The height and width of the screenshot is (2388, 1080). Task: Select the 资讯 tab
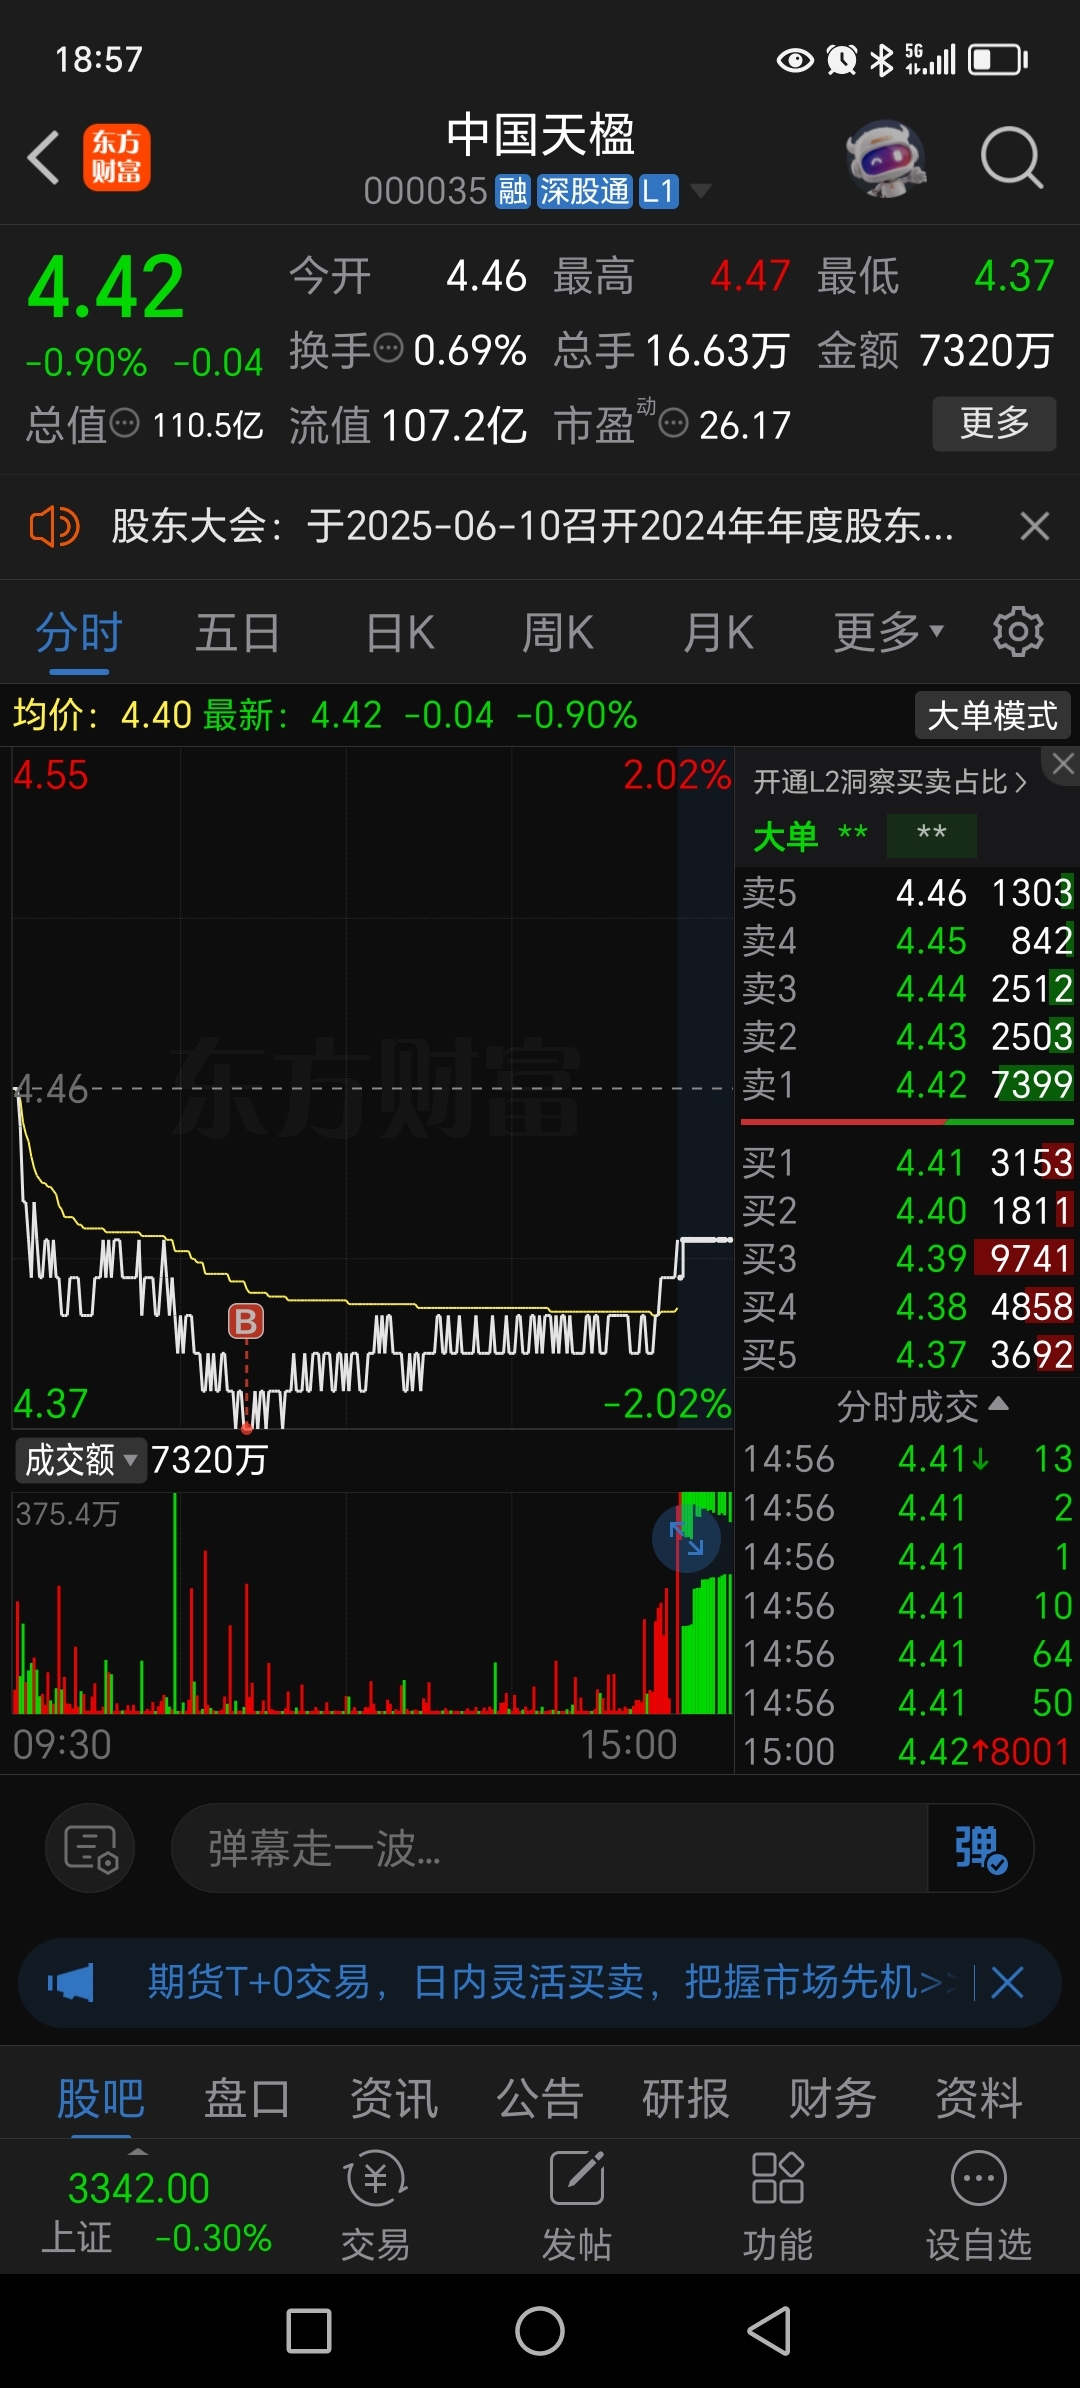pyautogui.click(x=394, y=2098)
